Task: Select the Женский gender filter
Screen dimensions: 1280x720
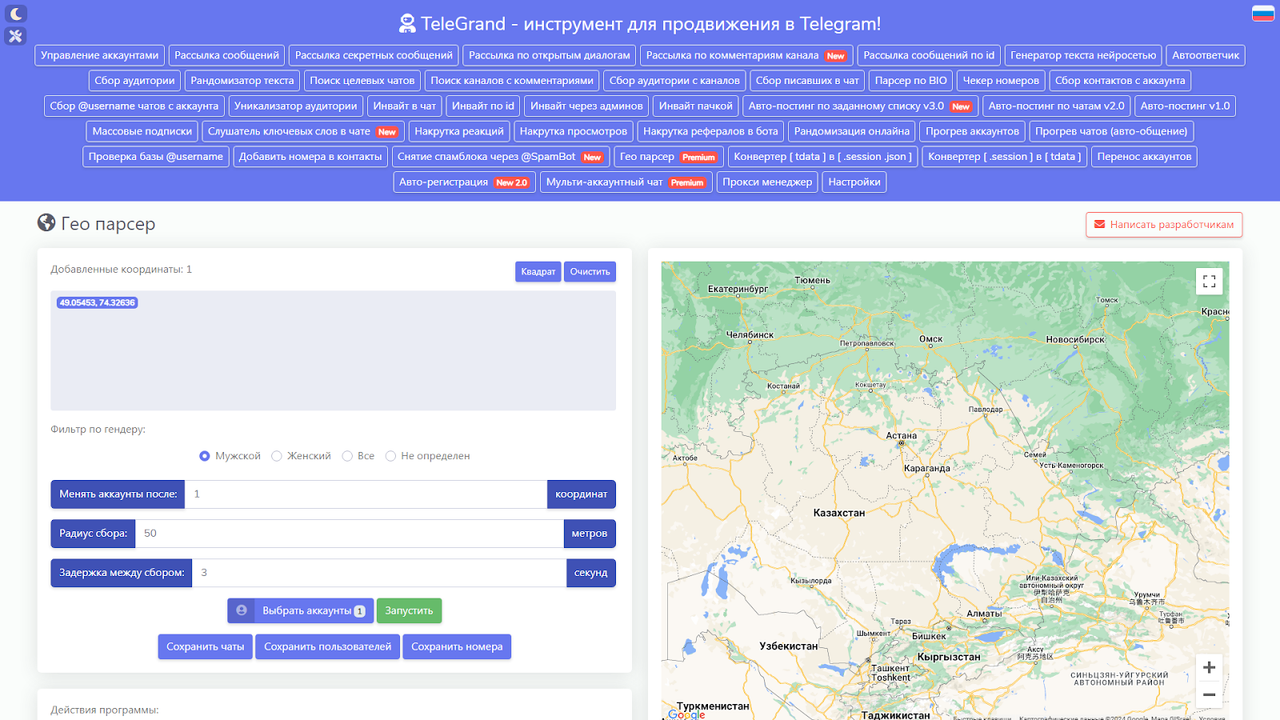Action: [277, 455]
